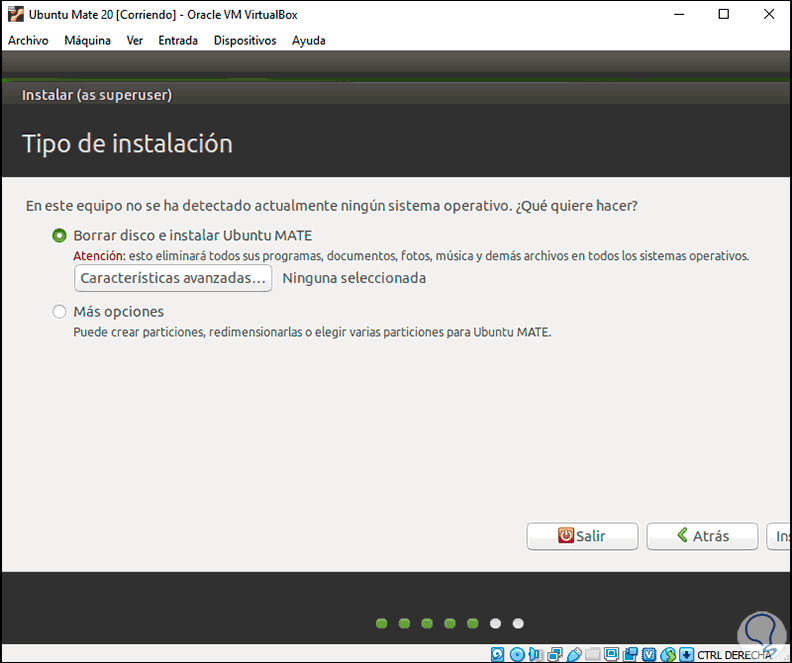Open the optical disc drive status icon
The height and width of the screenshot is (663, 792).
(x=517, y=654)
